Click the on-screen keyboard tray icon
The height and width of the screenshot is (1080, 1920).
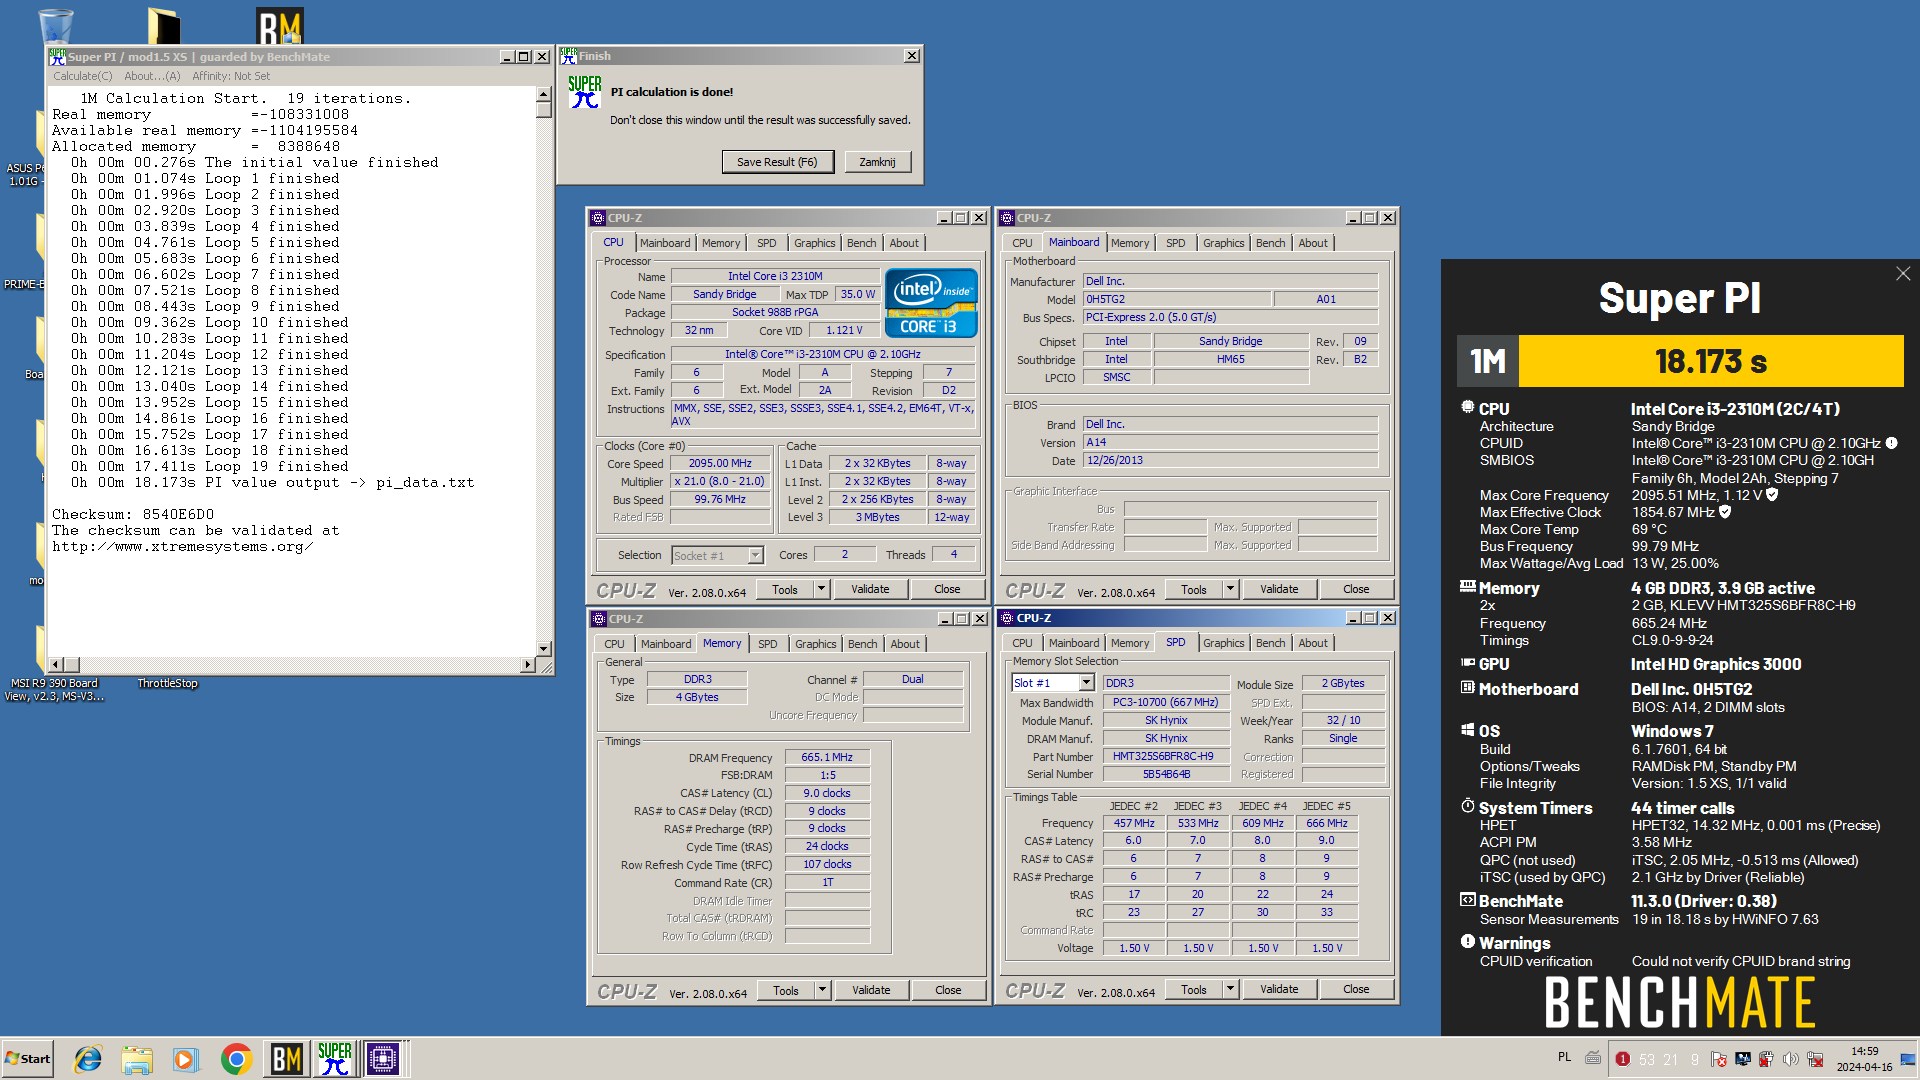point(1593,1058)
